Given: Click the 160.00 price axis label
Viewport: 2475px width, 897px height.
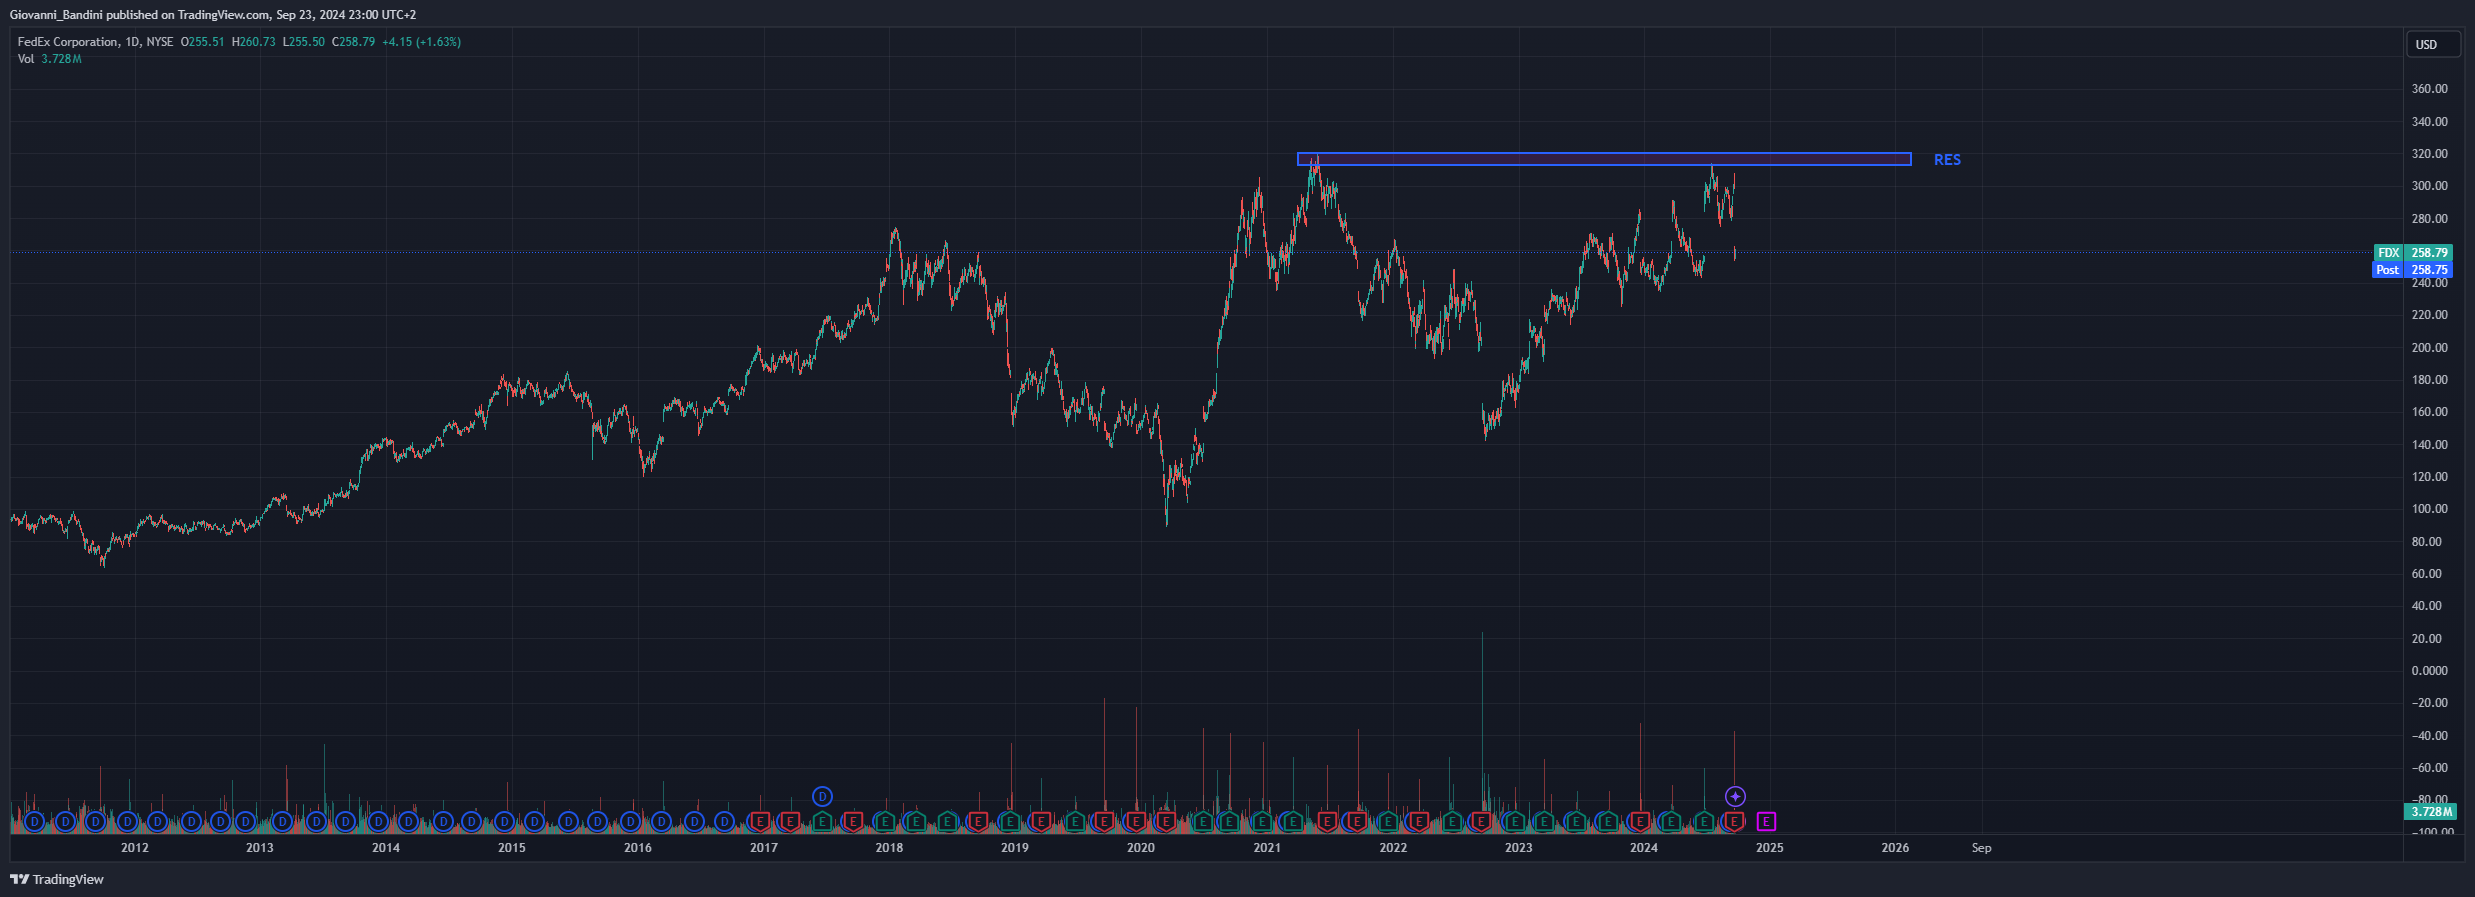Looking at the screenshot, I should [x=2430, y=412].
